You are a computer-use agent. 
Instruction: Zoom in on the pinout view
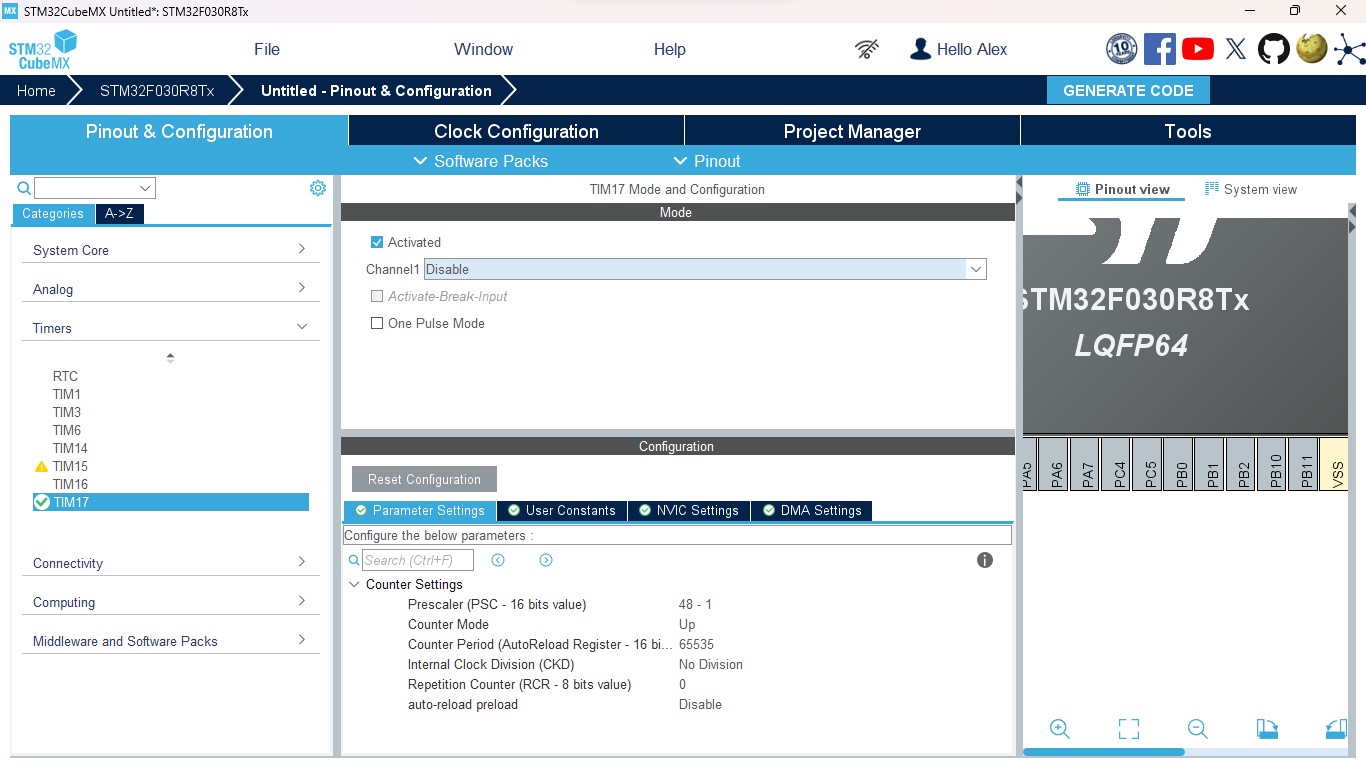pyautogui.click(x=1060, y=729)
